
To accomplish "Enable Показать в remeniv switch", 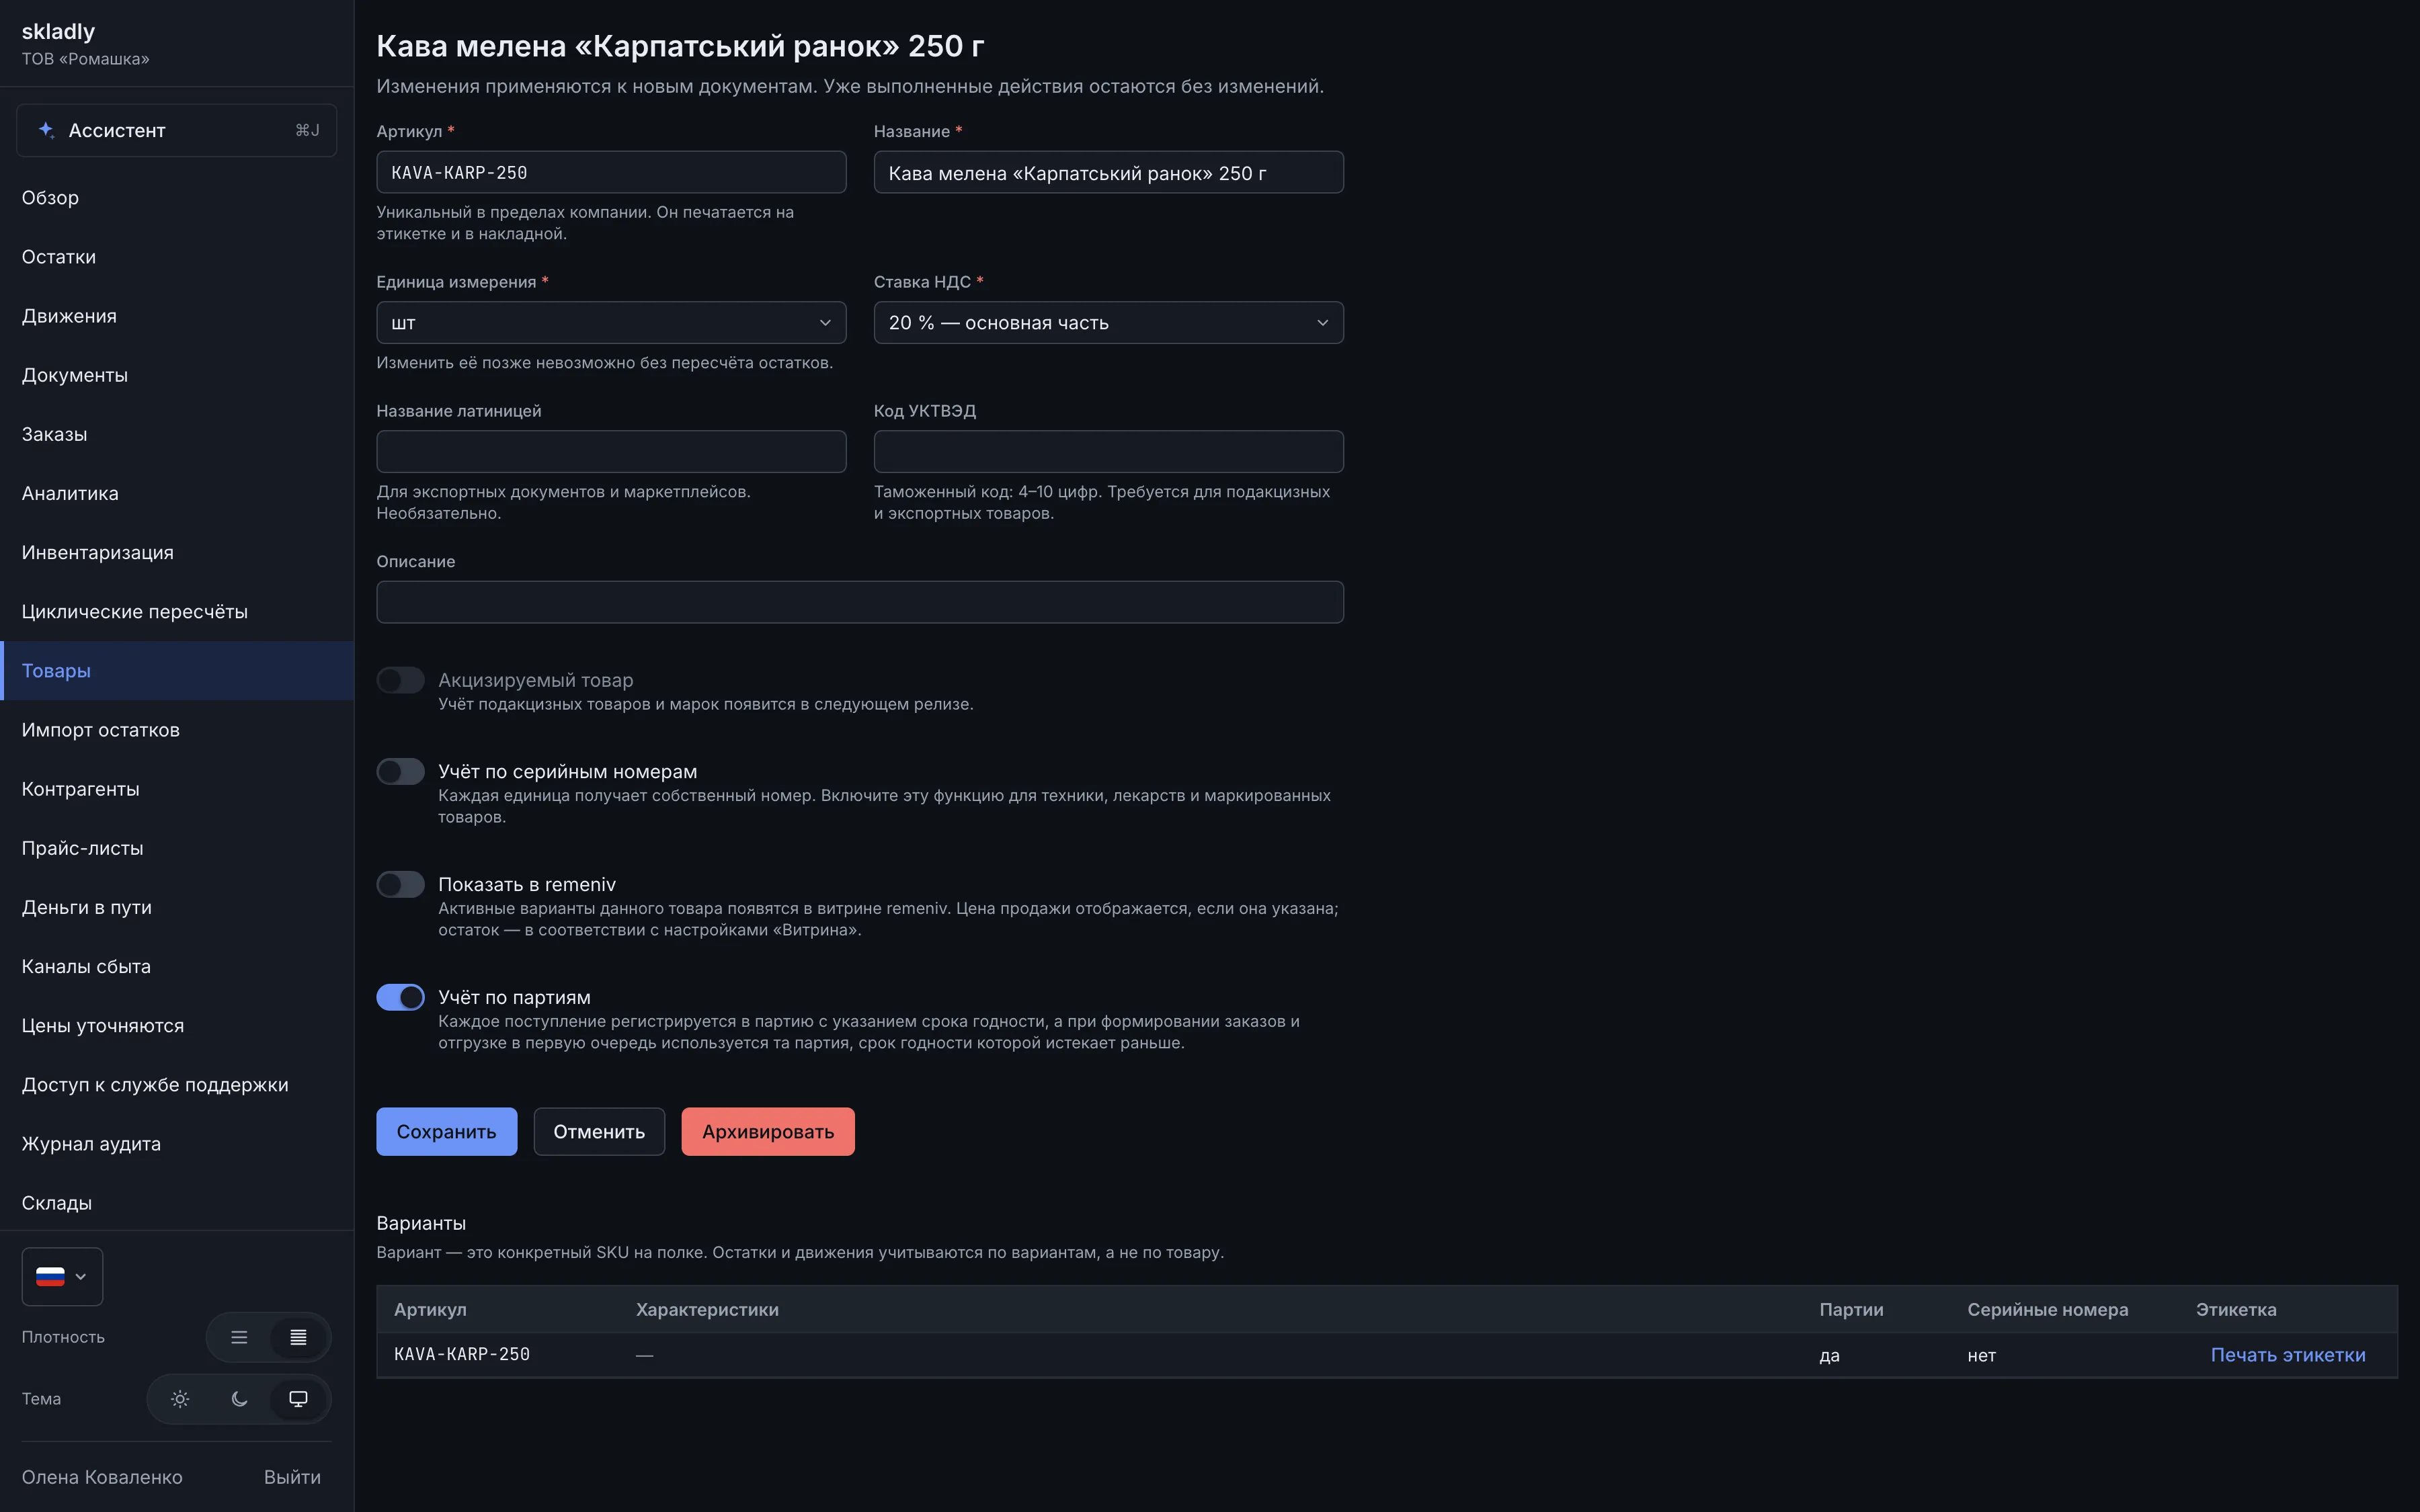I will coord(400,884).
